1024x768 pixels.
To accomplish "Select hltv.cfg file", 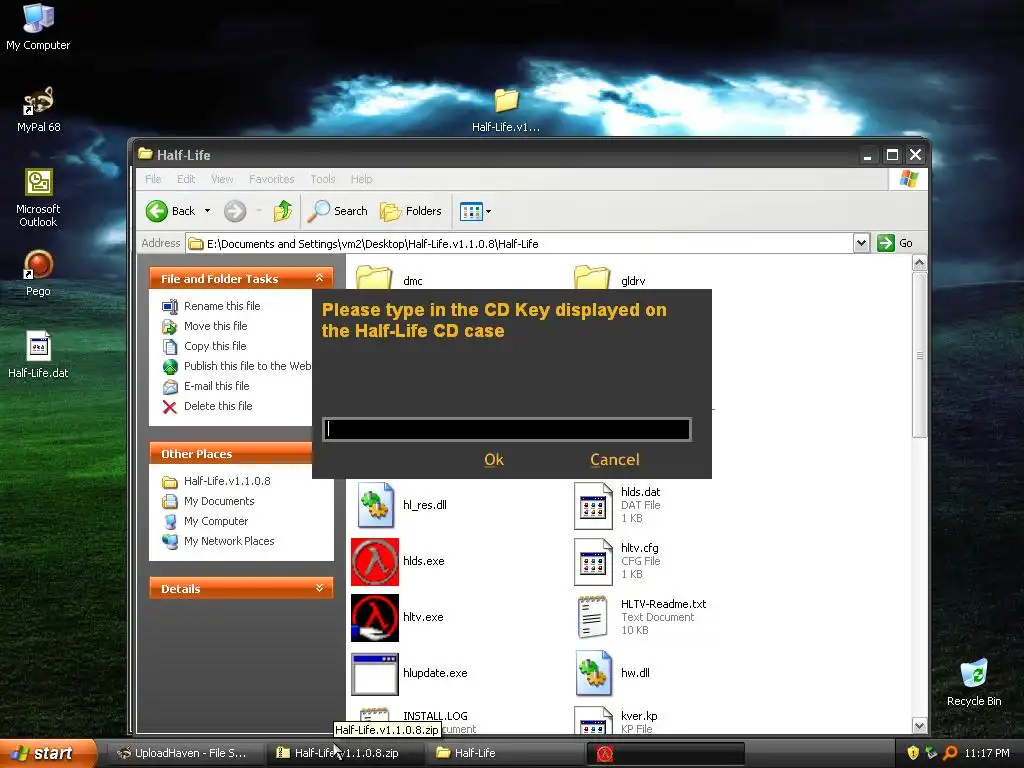I will pyautogui.click(x=618, y=561).
